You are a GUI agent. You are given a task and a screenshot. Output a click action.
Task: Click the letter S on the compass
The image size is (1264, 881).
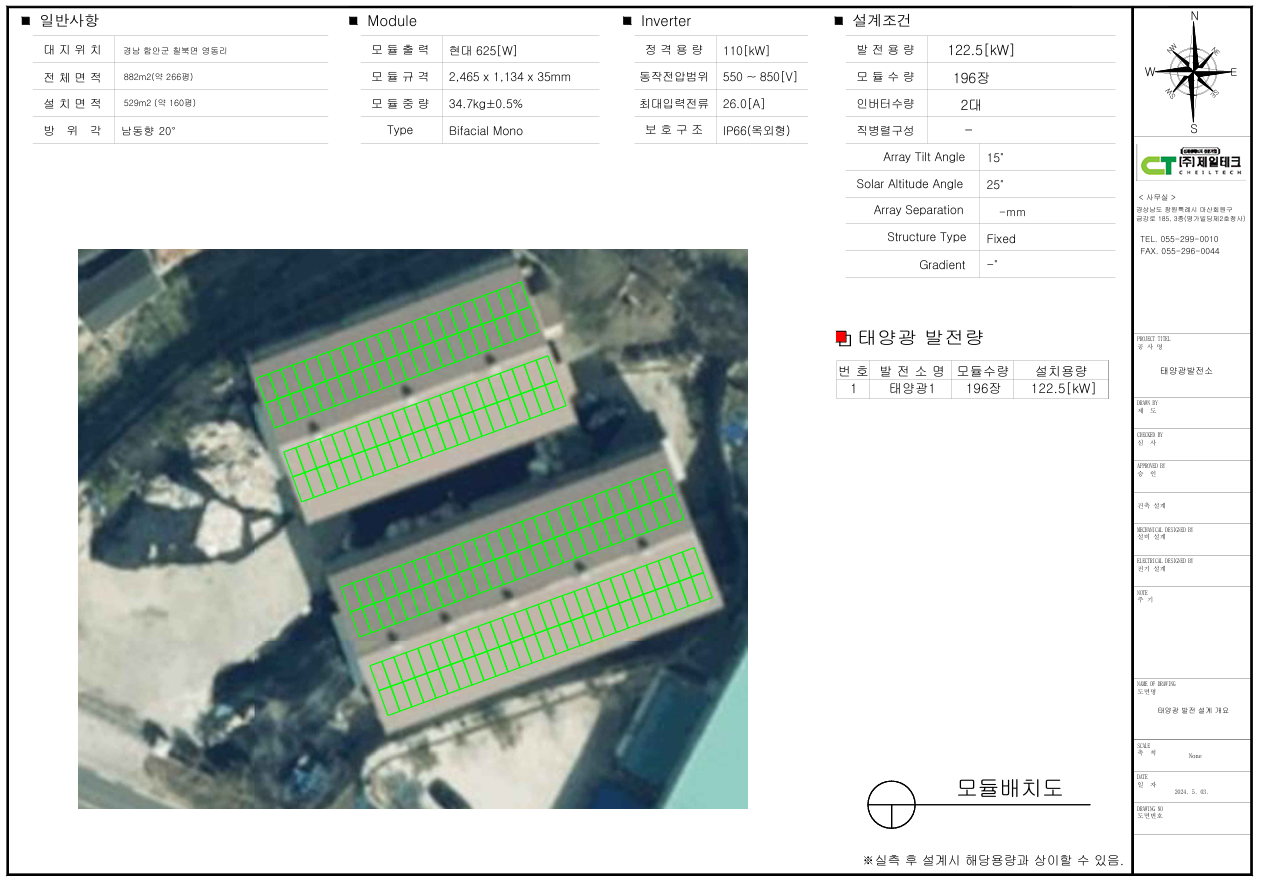pos(1194,128)
